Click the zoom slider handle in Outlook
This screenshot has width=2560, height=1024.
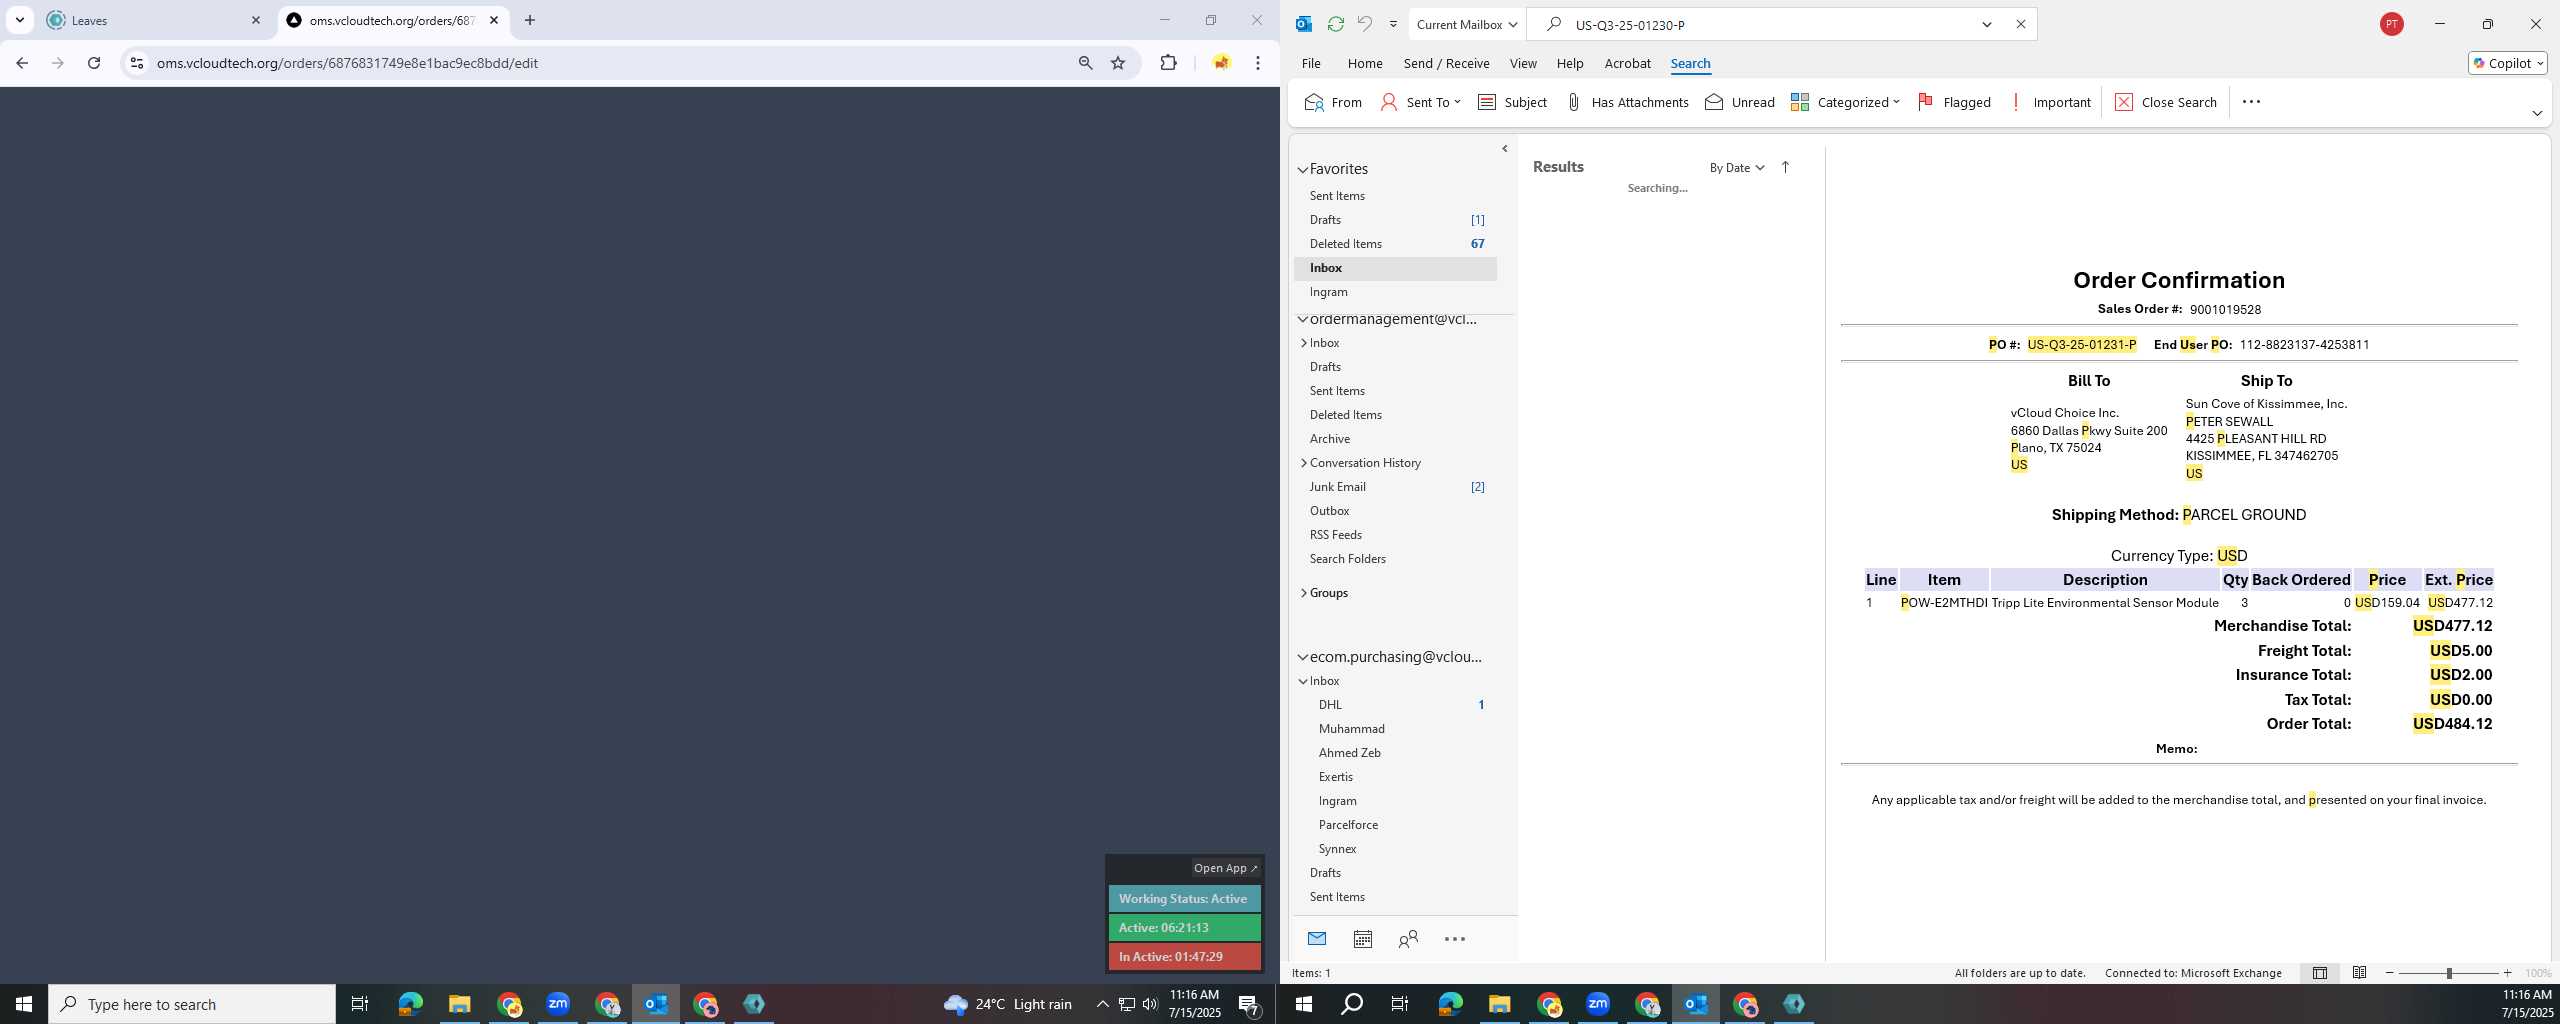click(x=2449, y=973)
